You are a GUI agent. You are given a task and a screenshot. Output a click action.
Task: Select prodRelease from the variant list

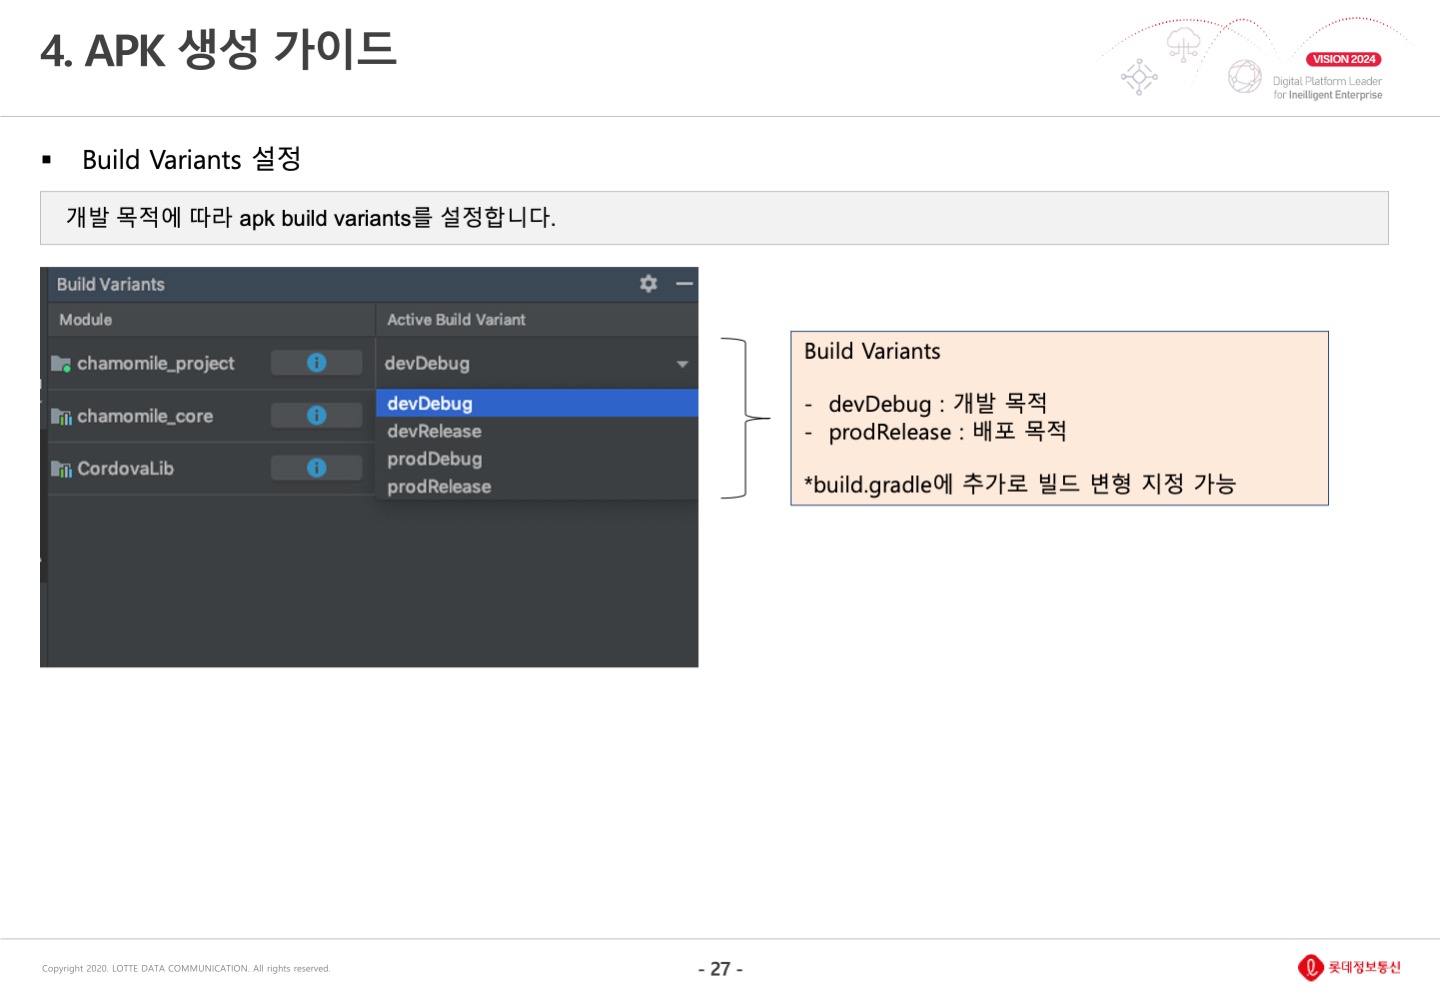click(537, 487)
